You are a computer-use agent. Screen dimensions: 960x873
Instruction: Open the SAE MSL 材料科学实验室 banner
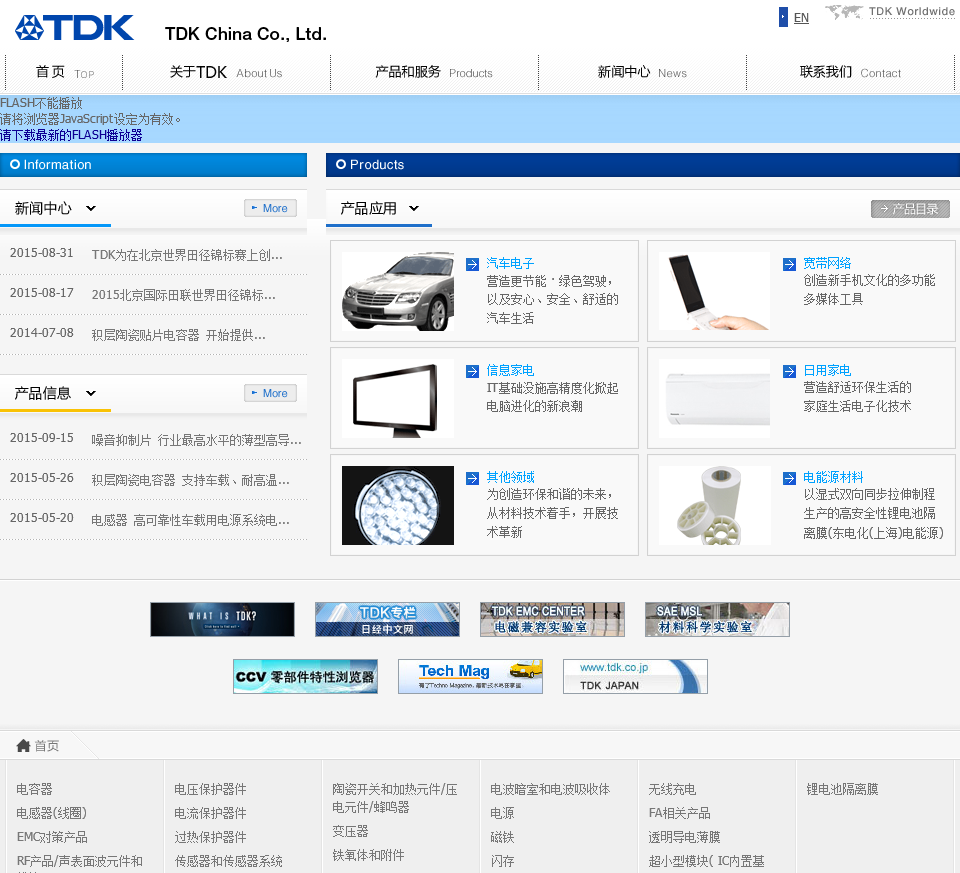[717, 619]
